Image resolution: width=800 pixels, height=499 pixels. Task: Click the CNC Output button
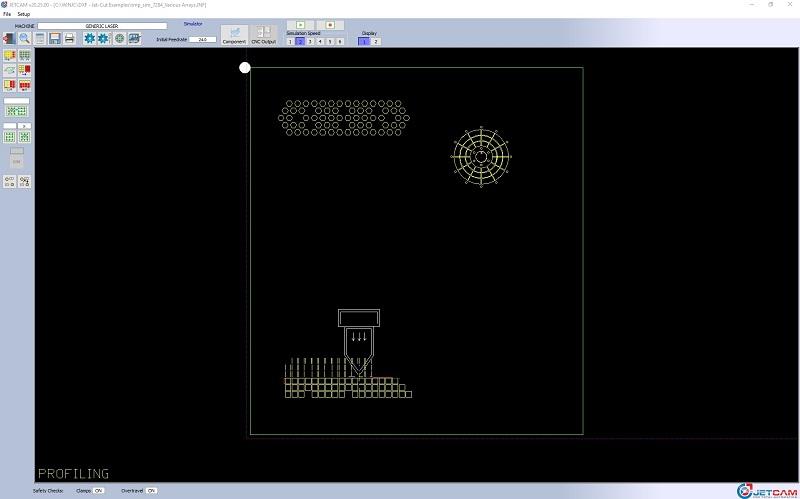[263, 35]
